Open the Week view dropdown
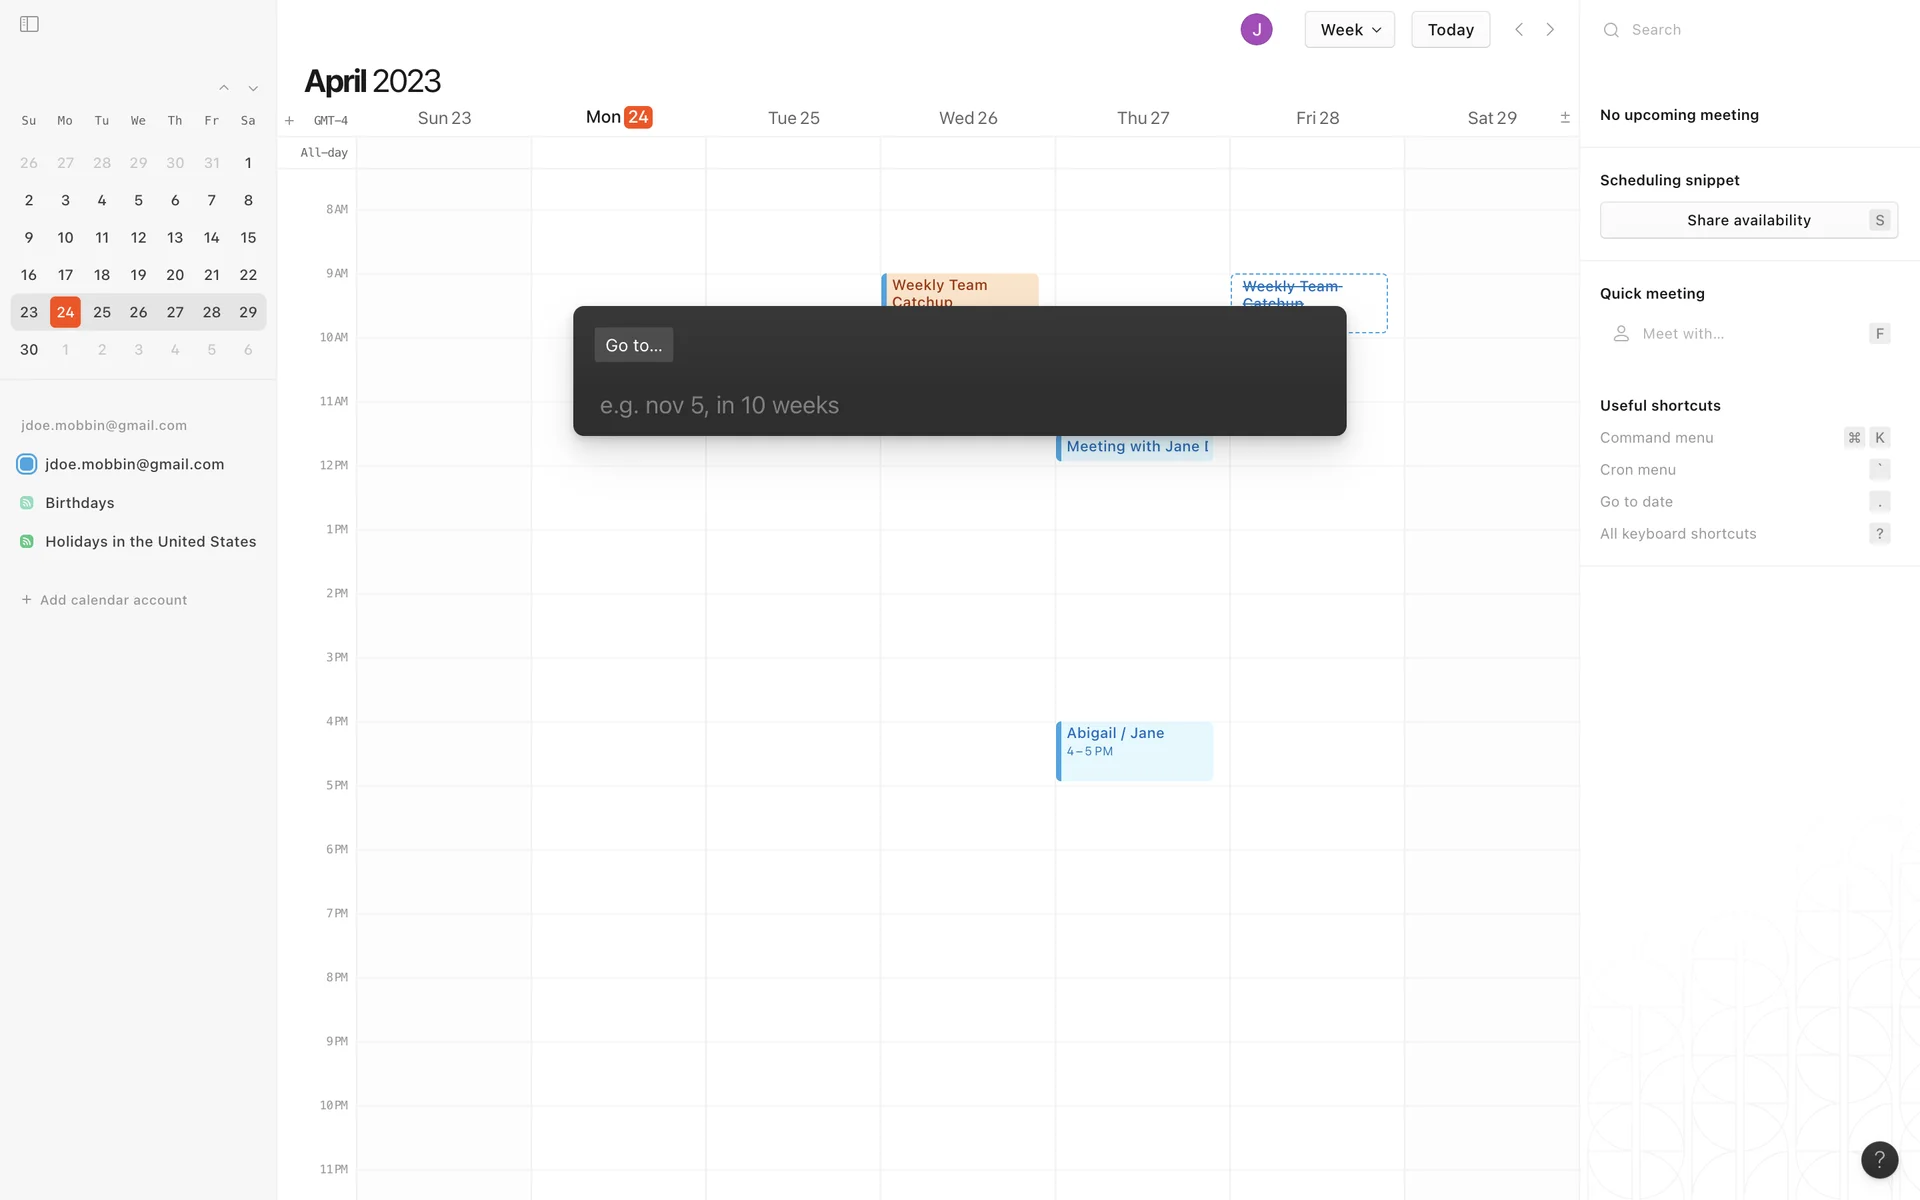The height and width of the screenshot is (1200, 1920). [x=1349, y=29]
